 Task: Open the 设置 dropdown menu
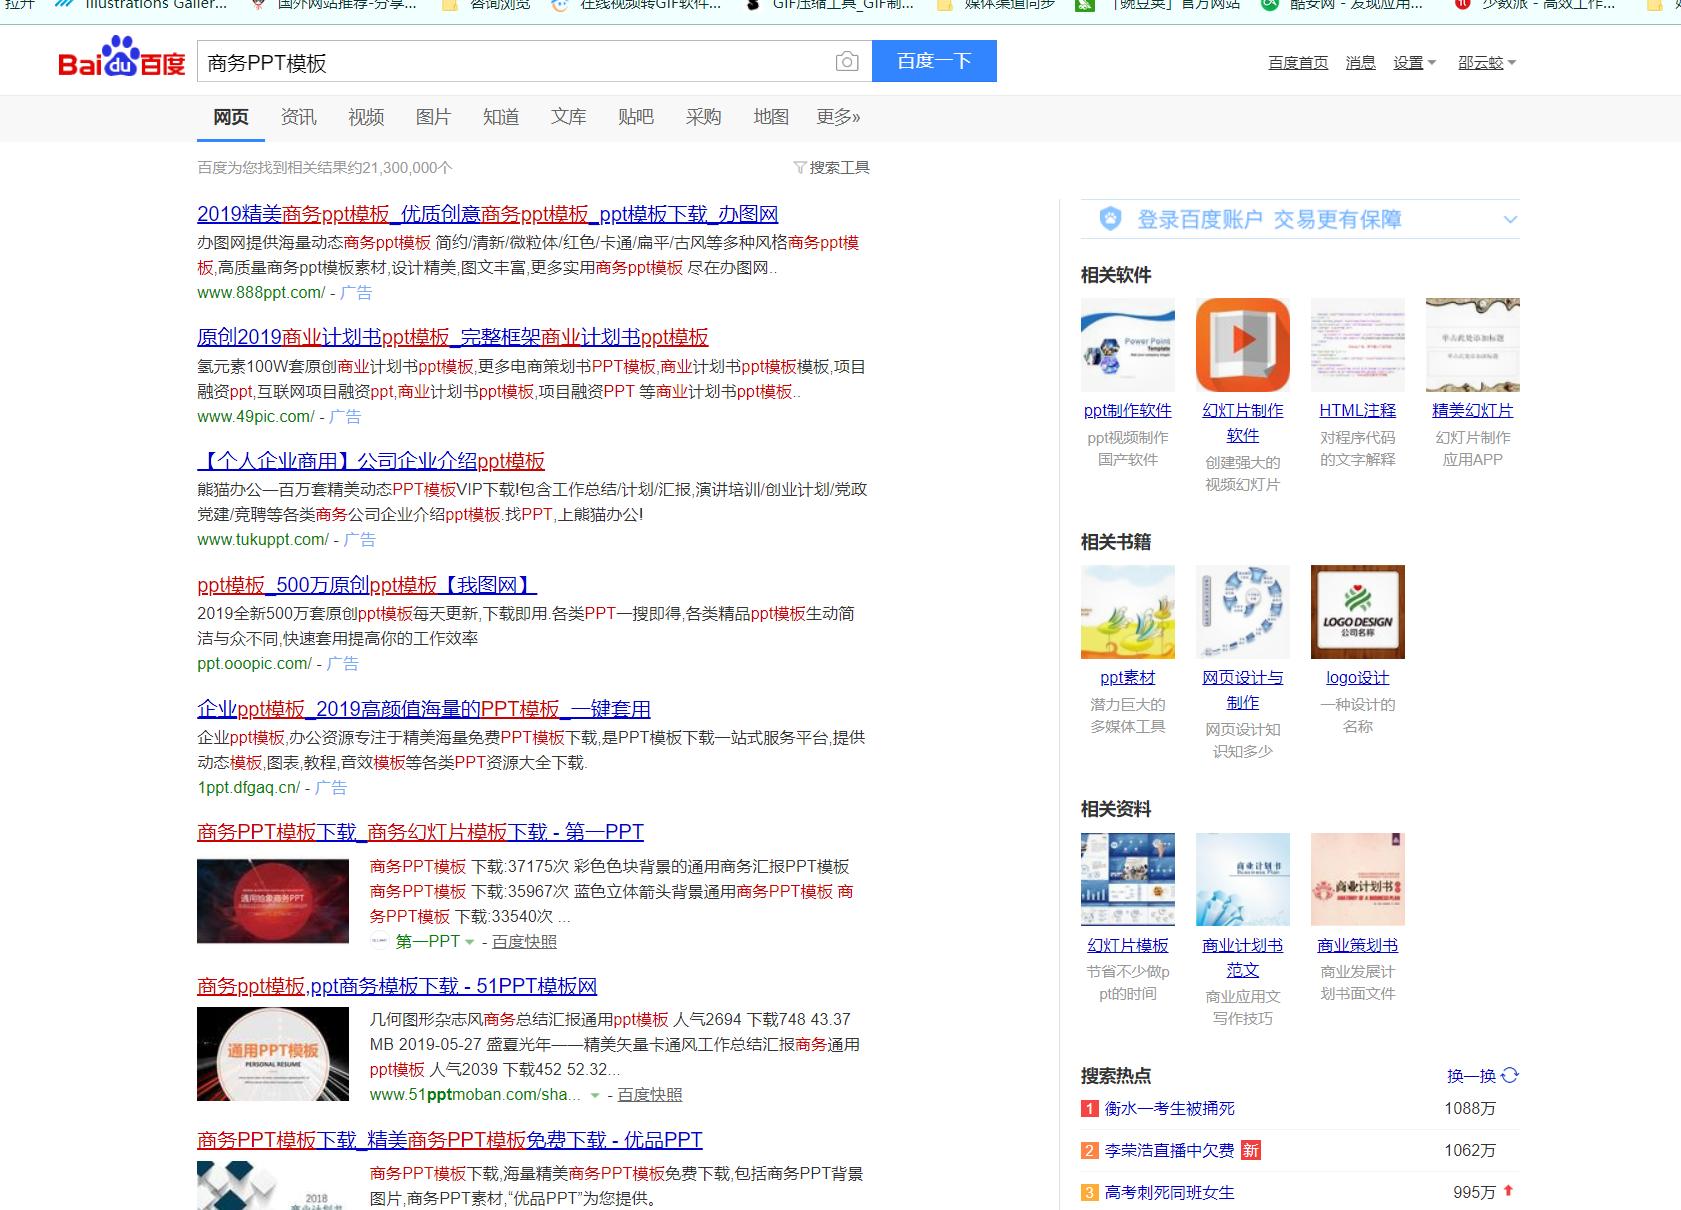[1414, 62]
